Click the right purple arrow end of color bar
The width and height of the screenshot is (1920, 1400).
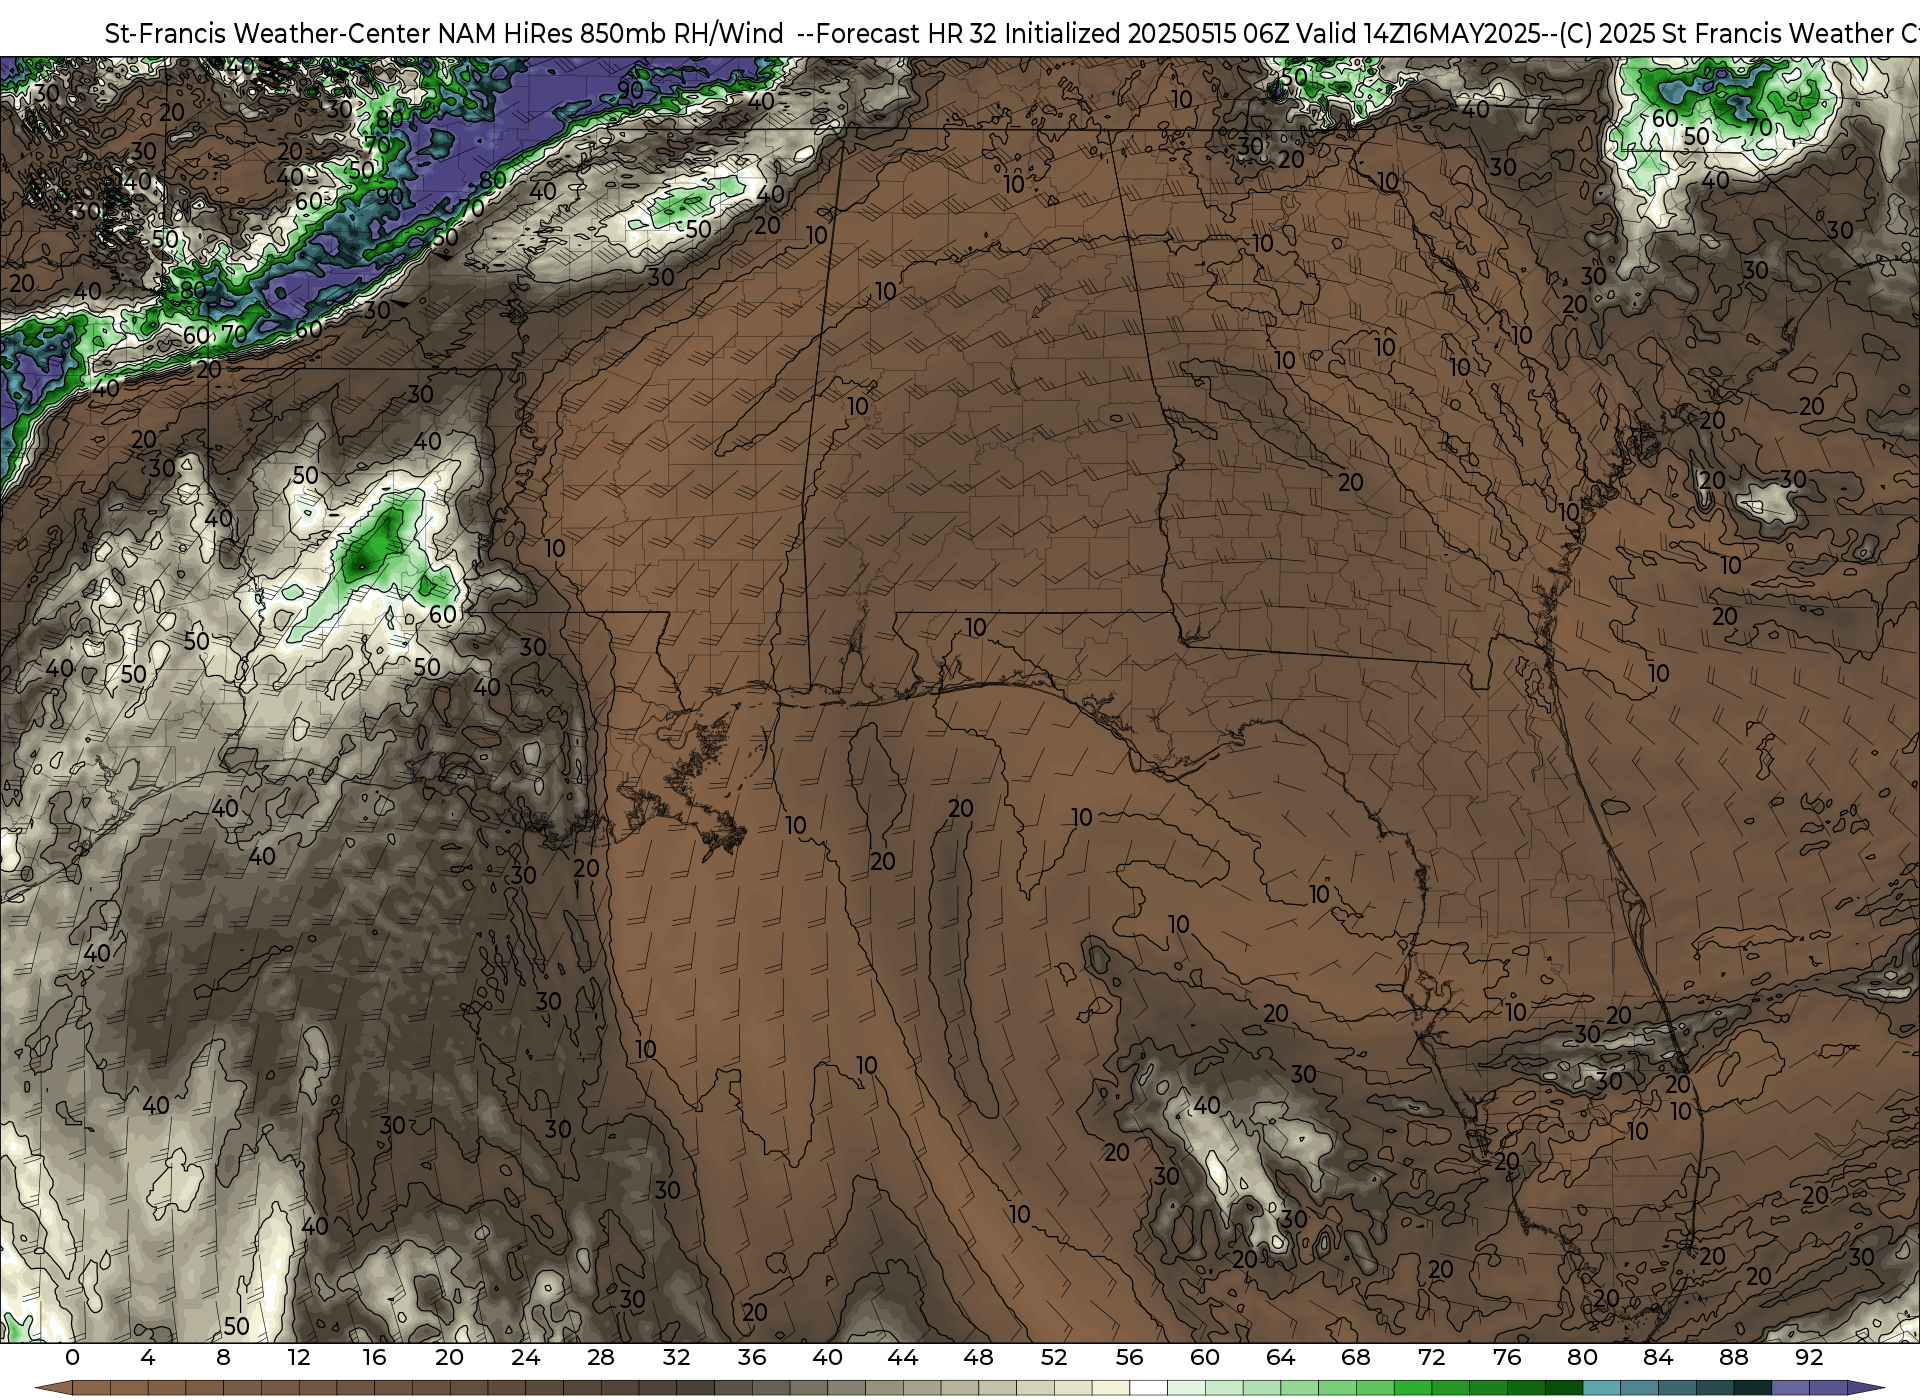pos(1865,1388)
